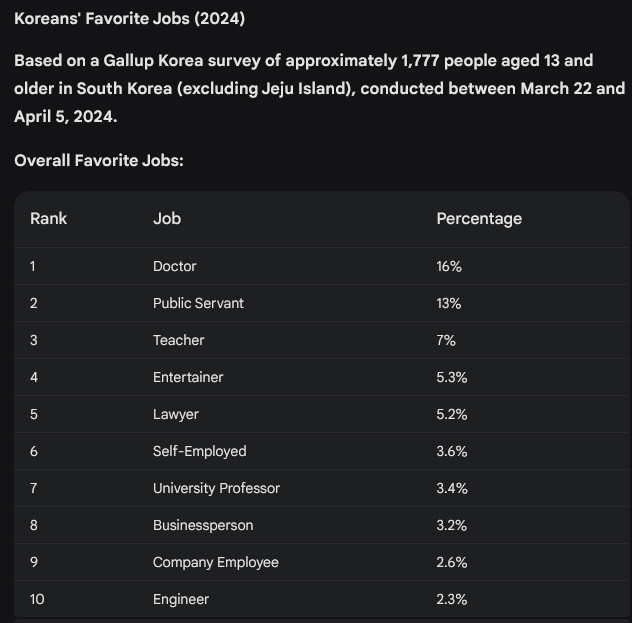Click the Rank column header
This screenshot has height=623, width=632.
(x=48, y=219)
